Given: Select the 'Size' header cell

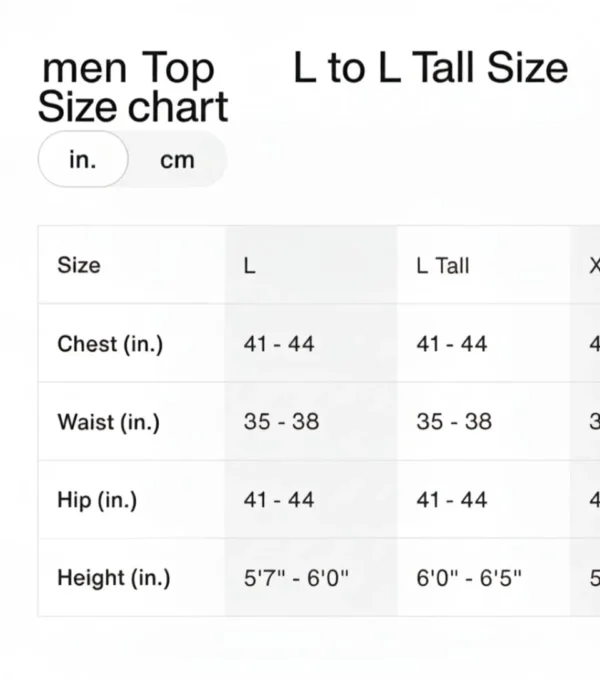Looking at the screenshot, I should (79, 266).
